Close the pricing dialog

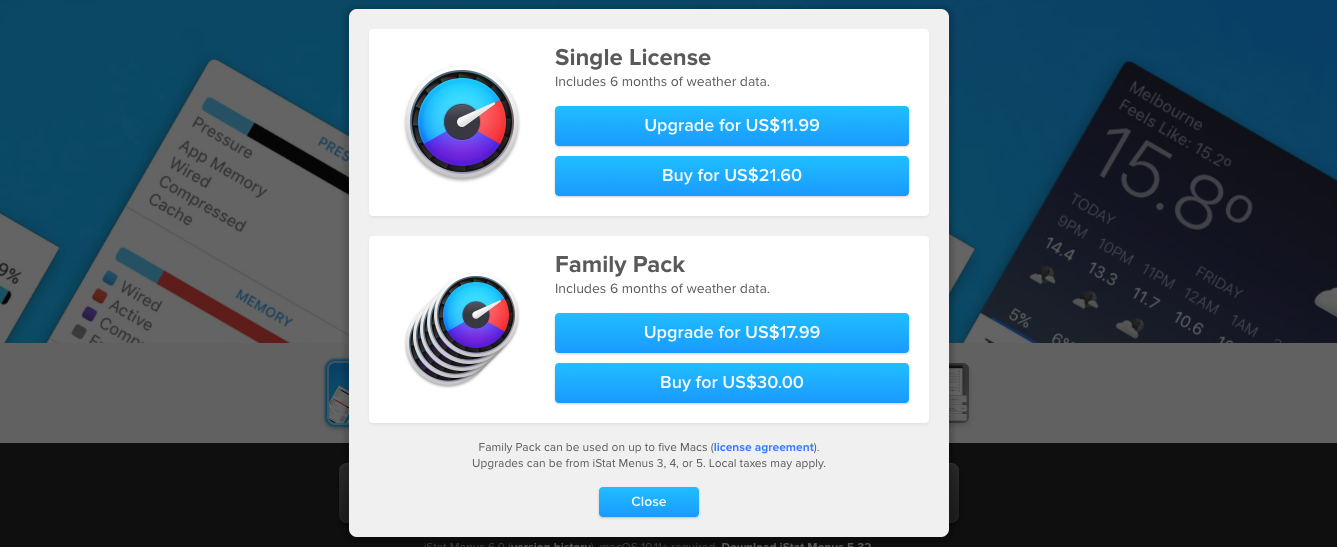coord(649,502)
